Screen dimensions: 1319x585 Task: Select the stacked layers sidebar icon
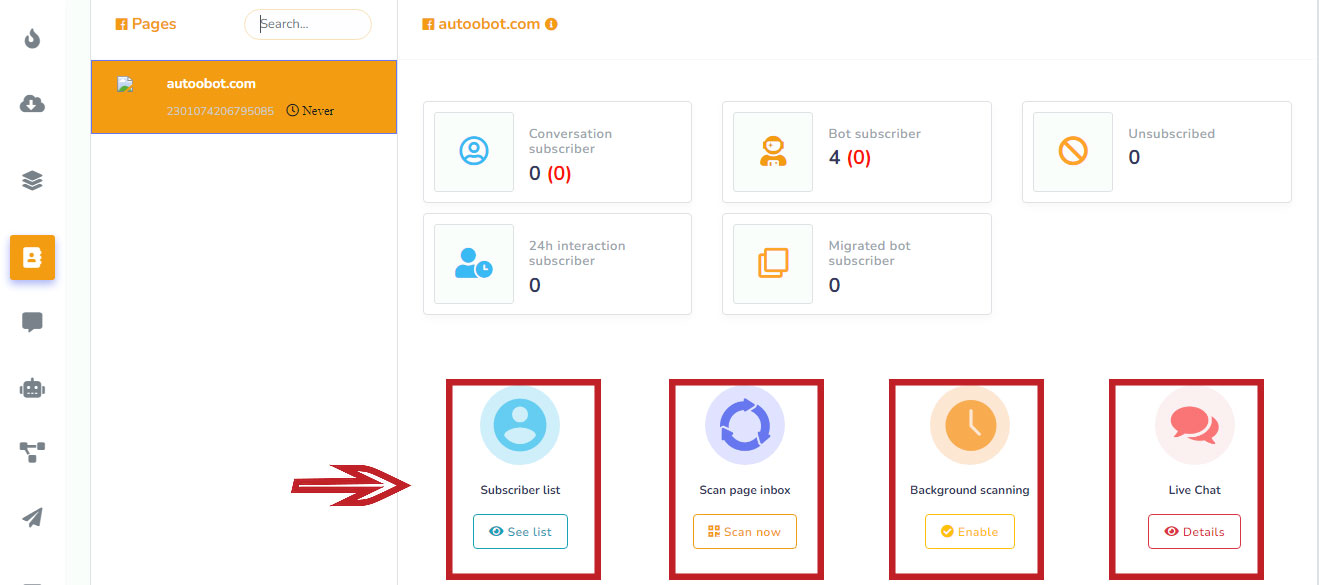33,181
